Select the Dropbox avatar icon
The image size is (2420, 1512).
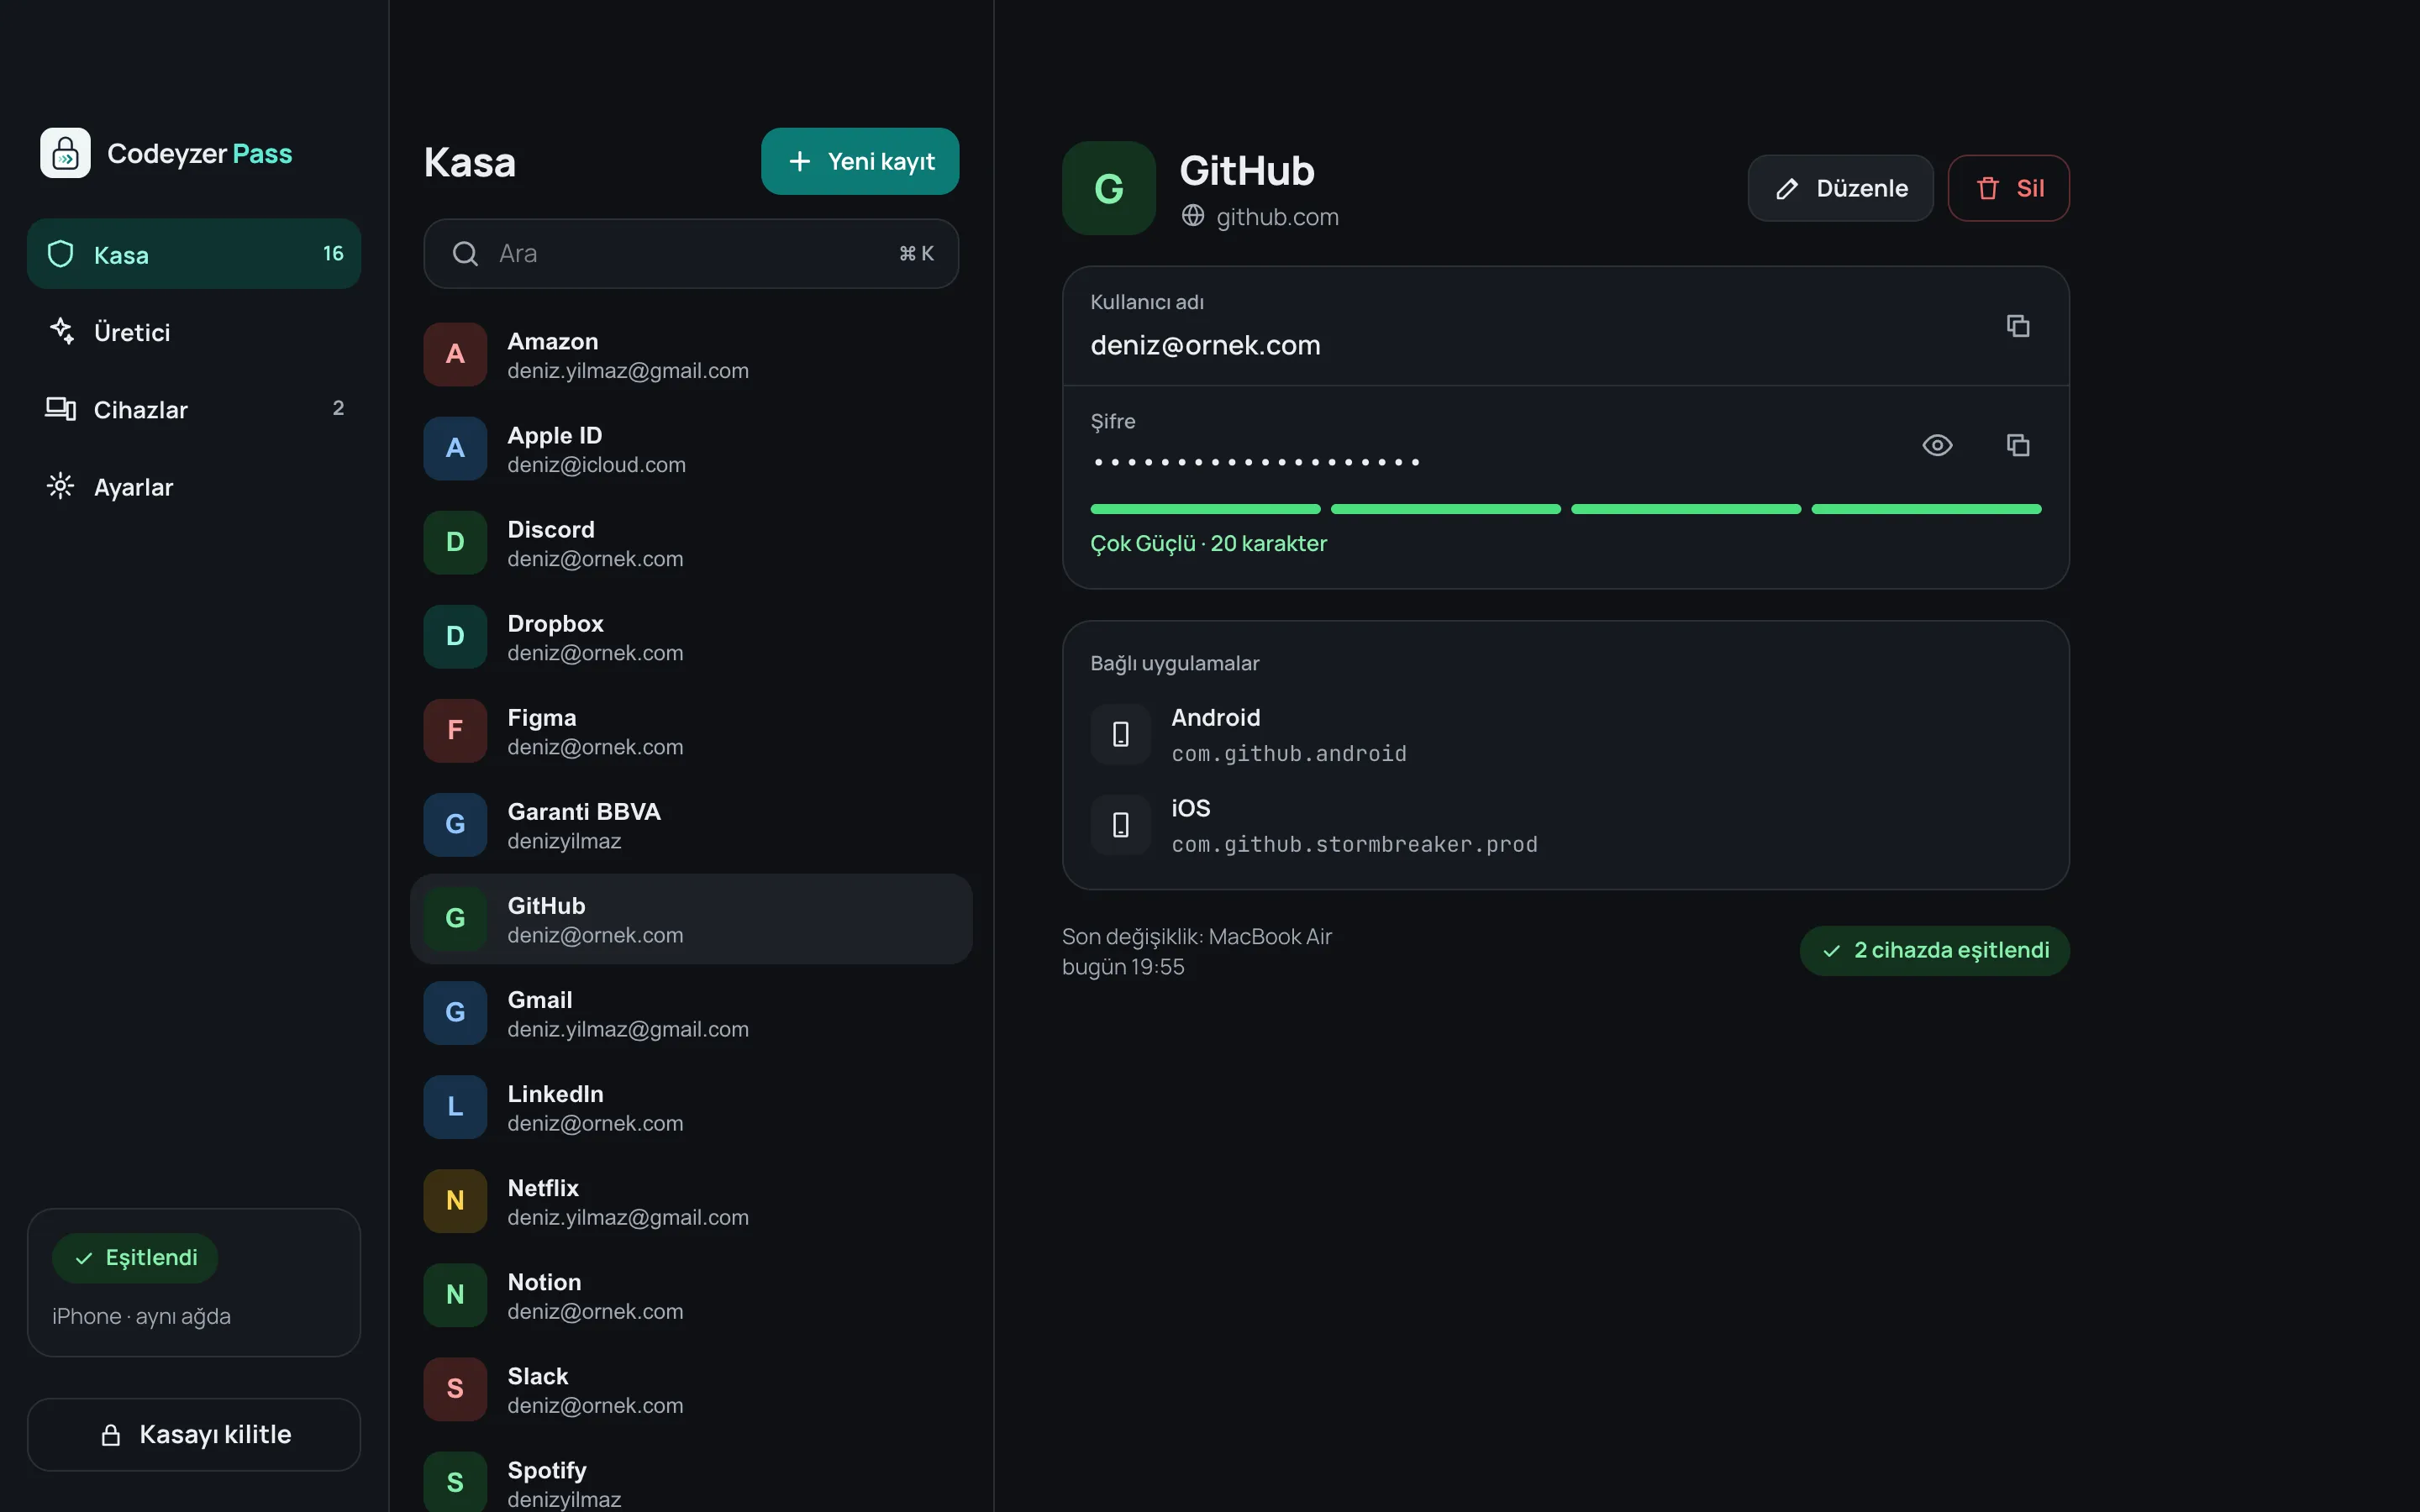(x=455, y=636)
